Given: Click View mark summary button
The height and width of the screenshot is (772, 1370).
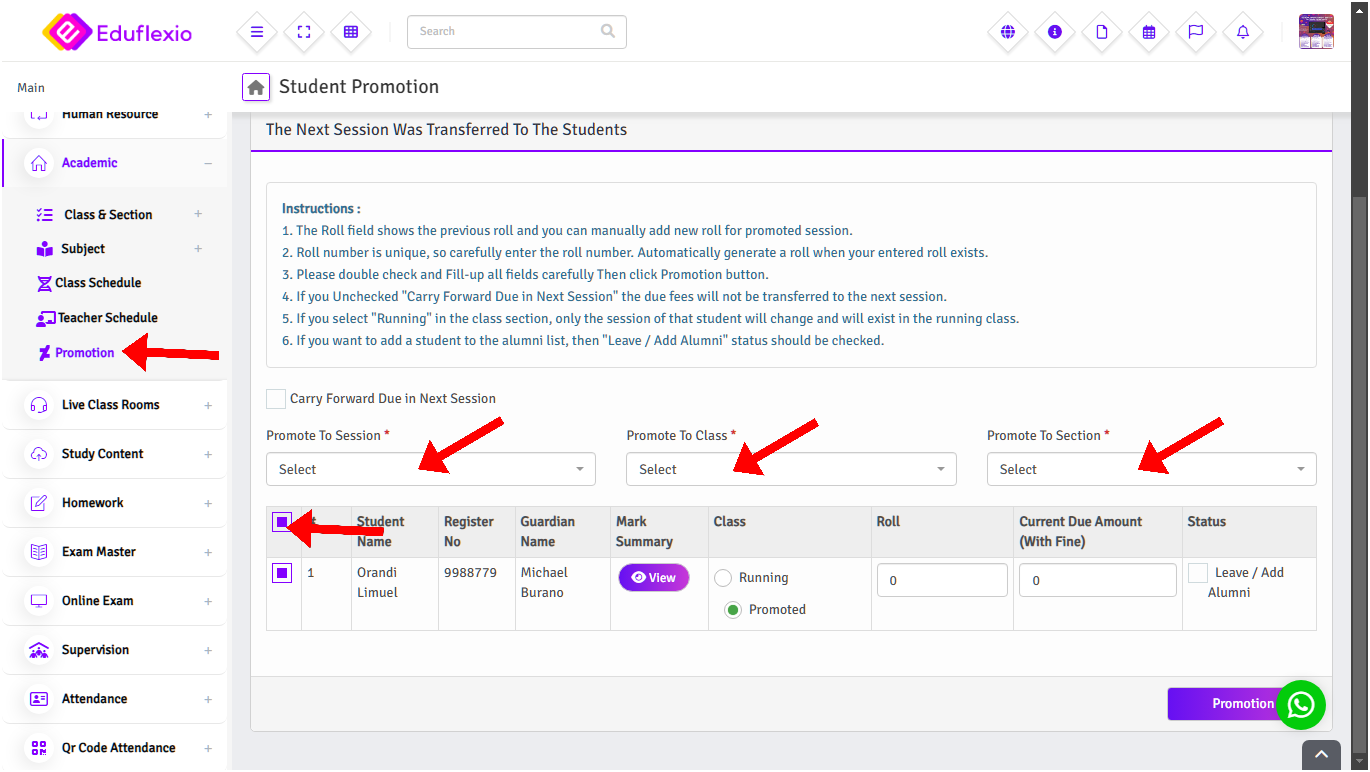Looking at the screenshot, I should [653, 578].
